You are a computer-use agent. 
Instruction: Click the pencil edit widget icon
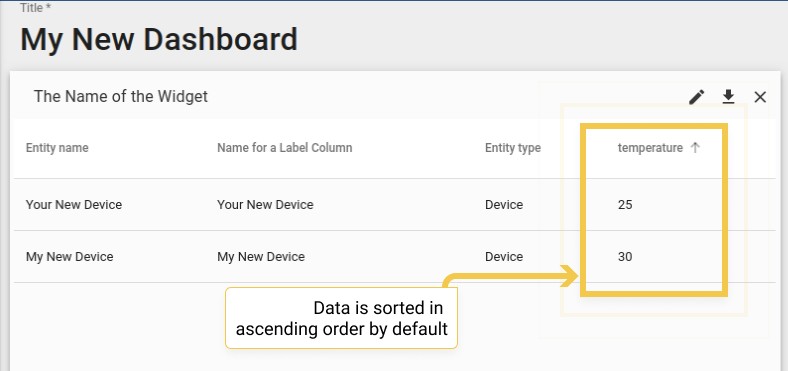point(697,97)
